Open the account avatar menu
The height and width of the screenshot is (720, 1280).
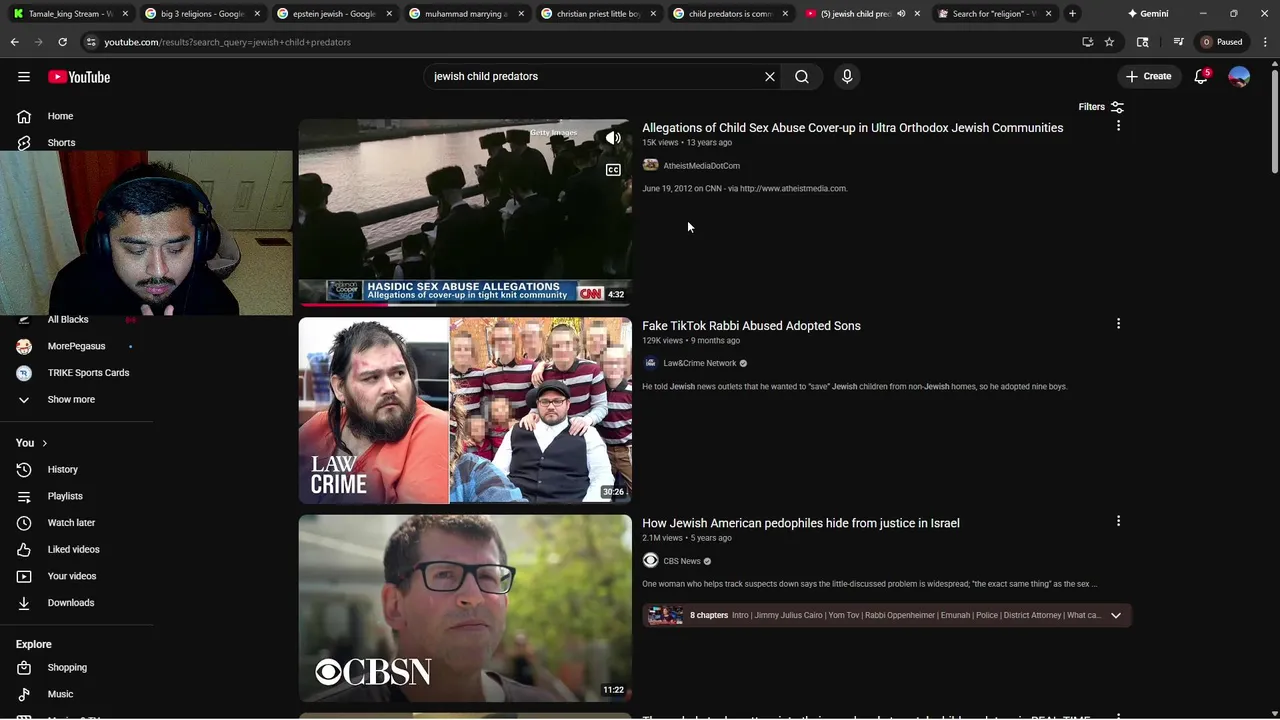pyautogui.click(x=1239, y=76)
